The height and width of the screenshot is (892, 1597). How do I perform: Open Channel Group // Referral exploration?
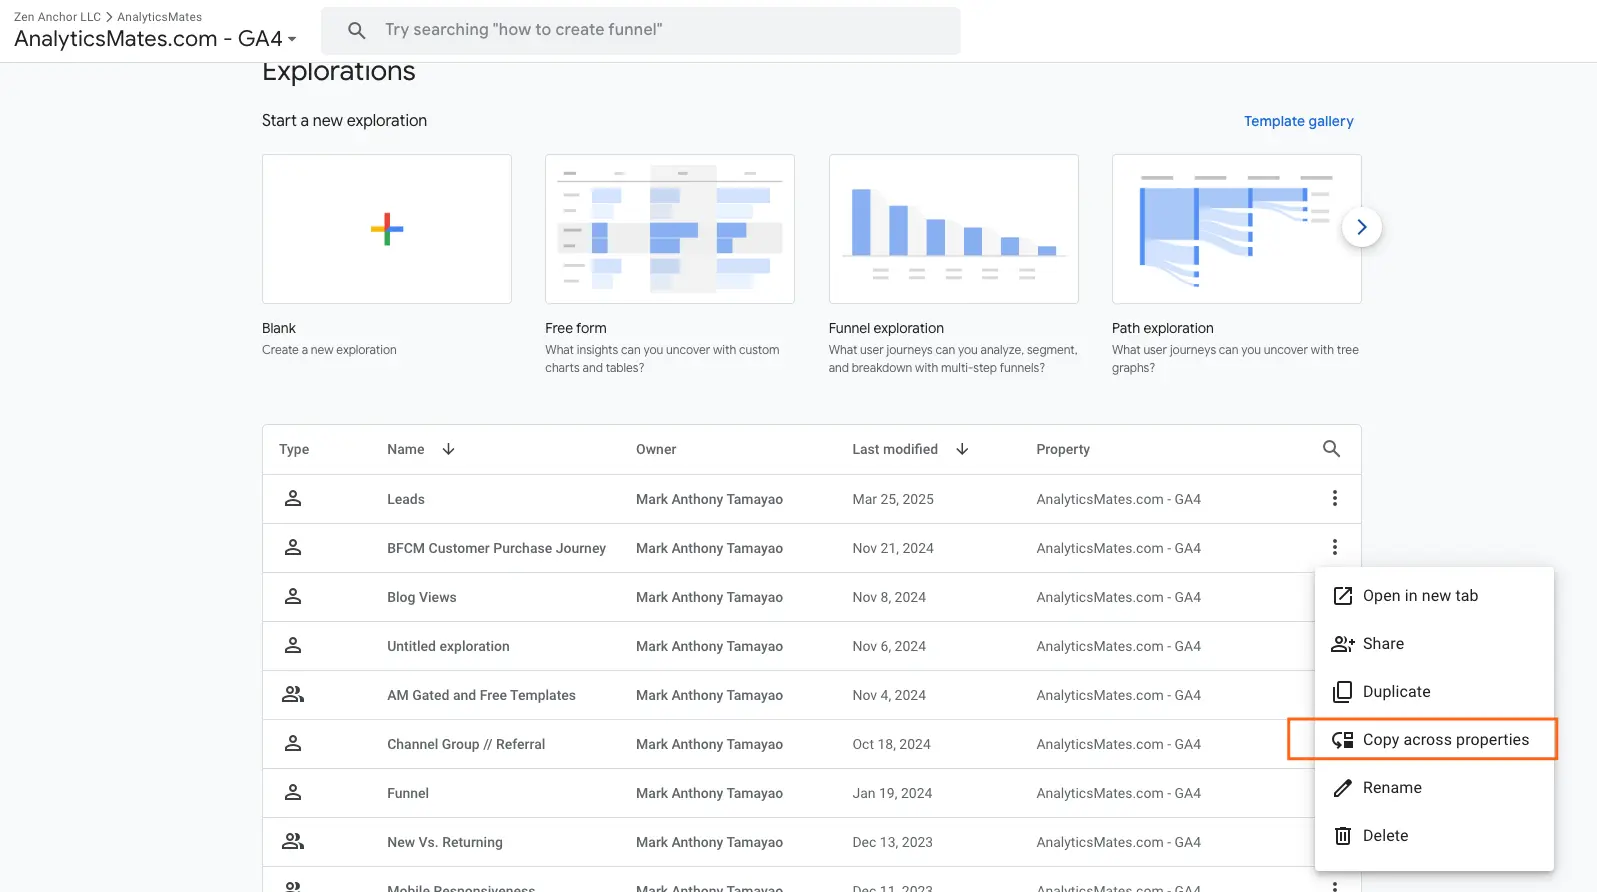point(466,744)
